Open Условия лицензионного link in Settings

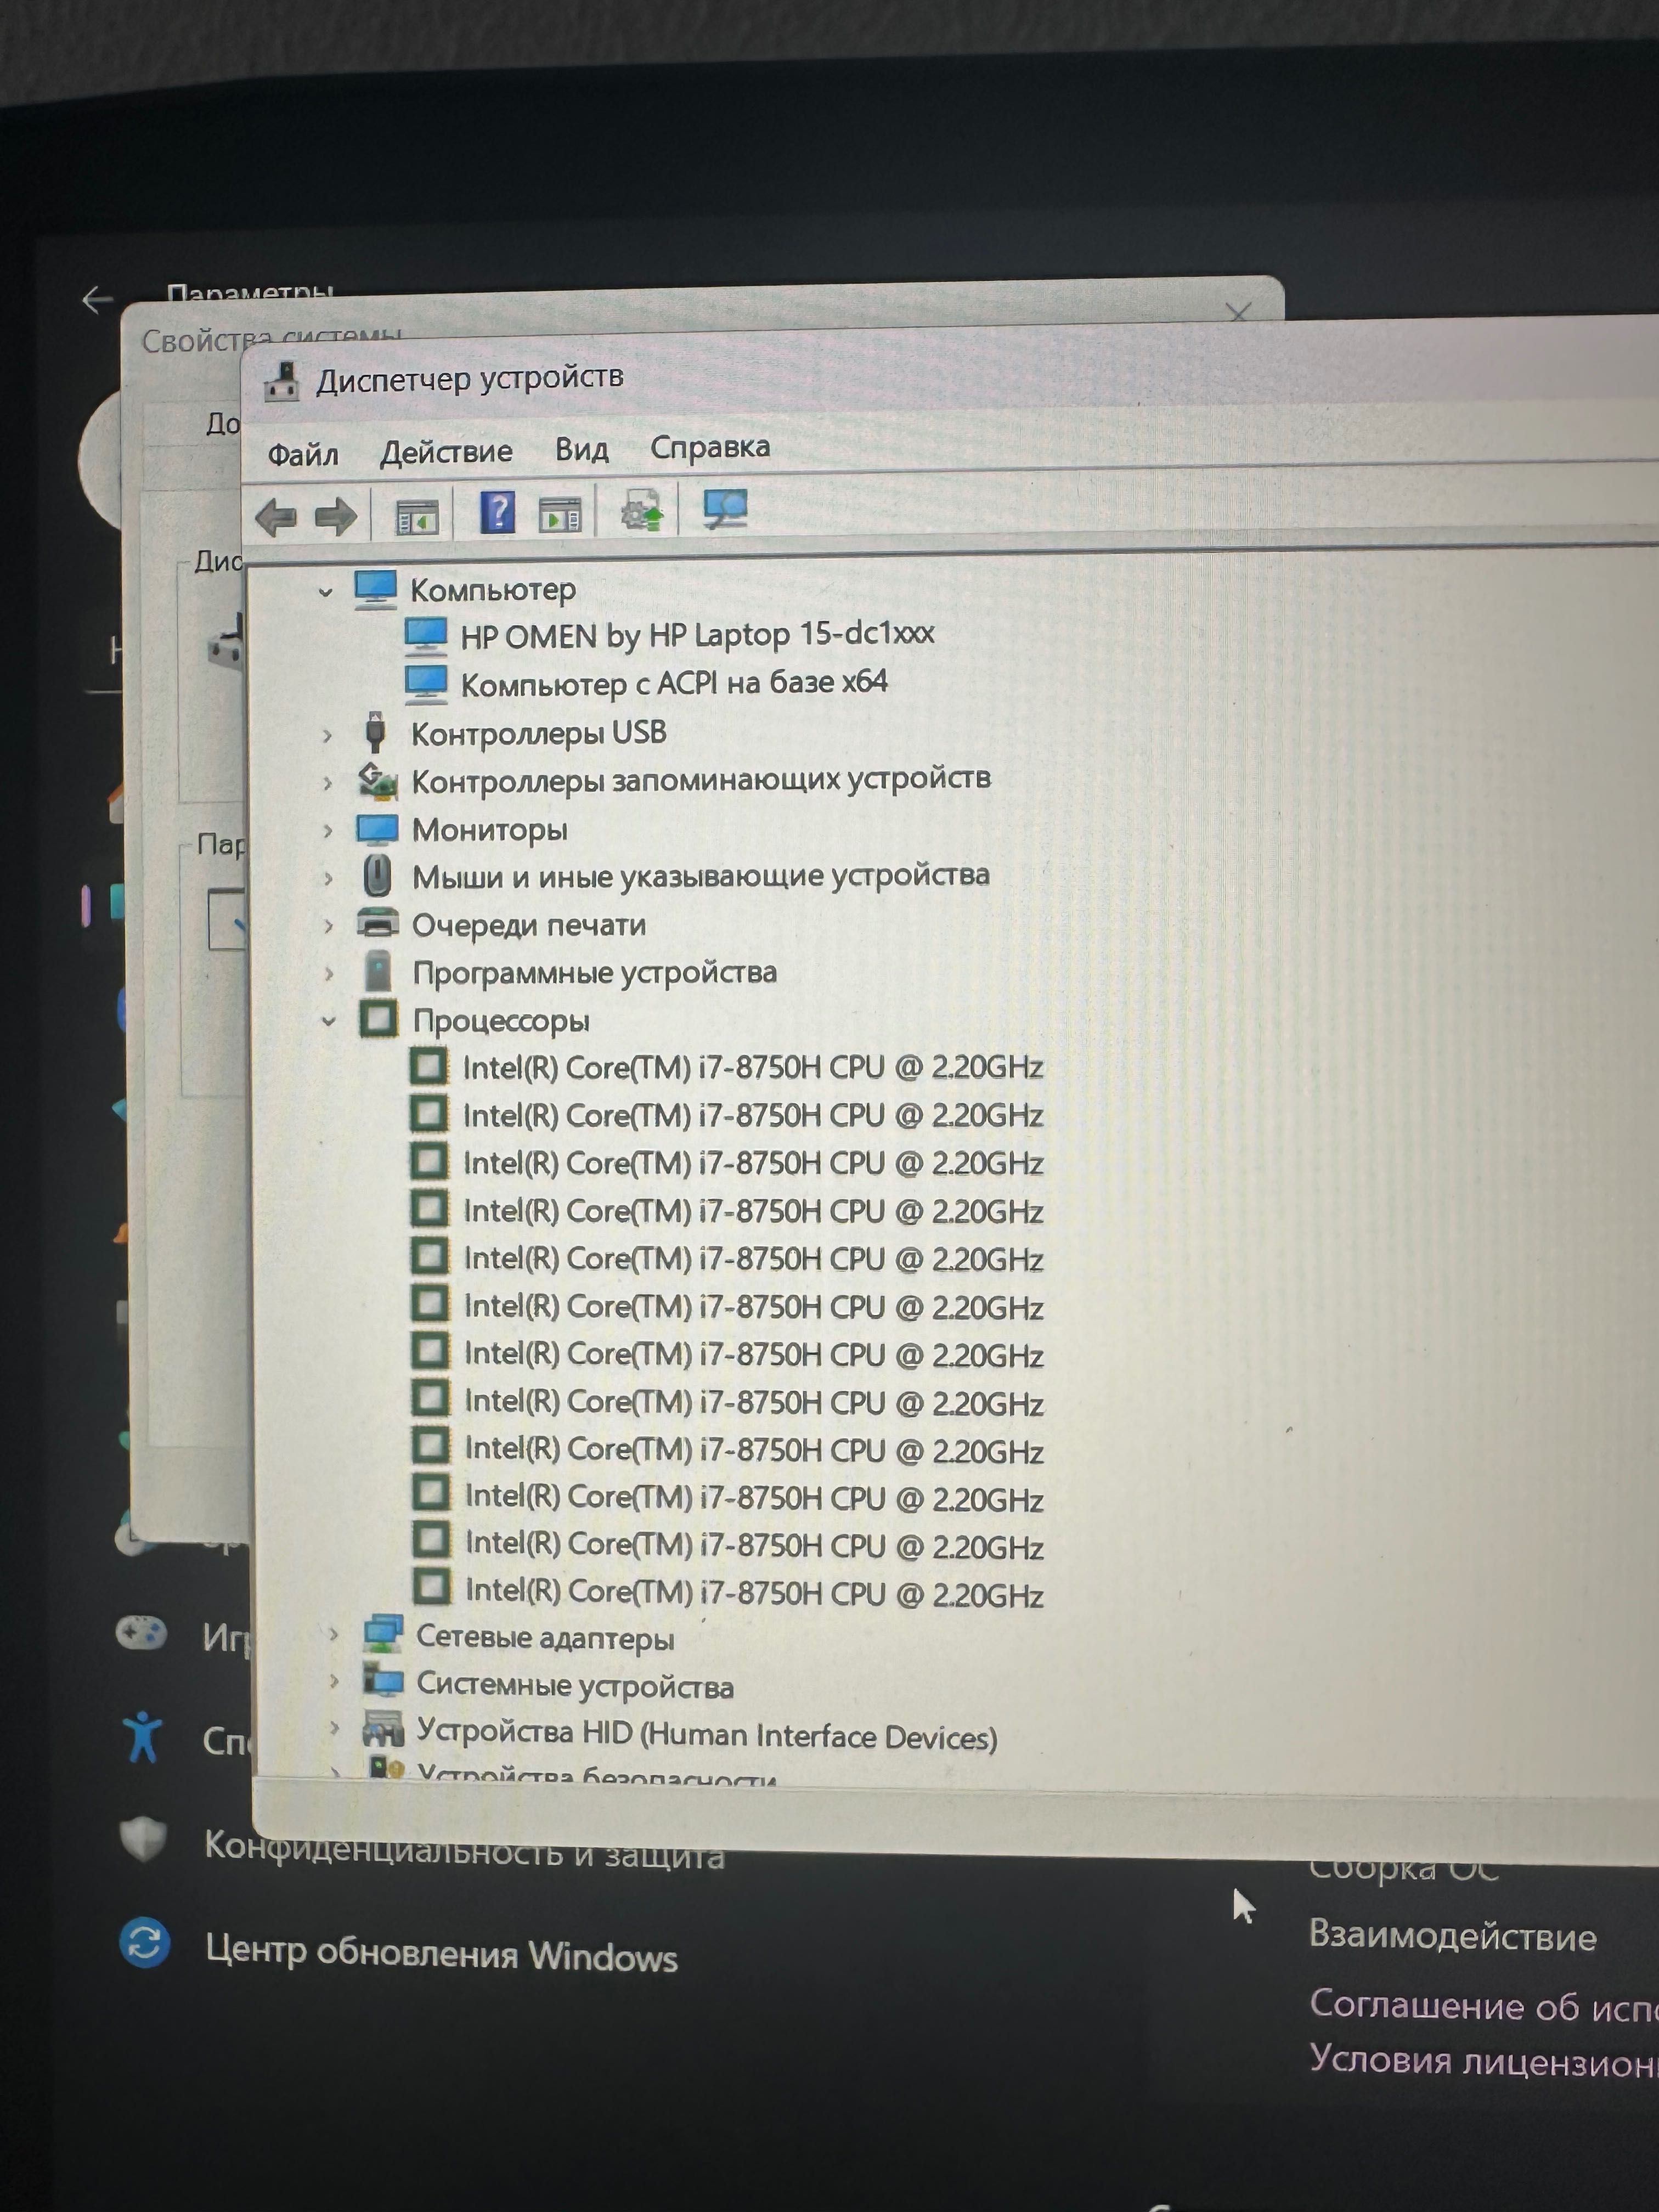[x=1484, y=2061]
